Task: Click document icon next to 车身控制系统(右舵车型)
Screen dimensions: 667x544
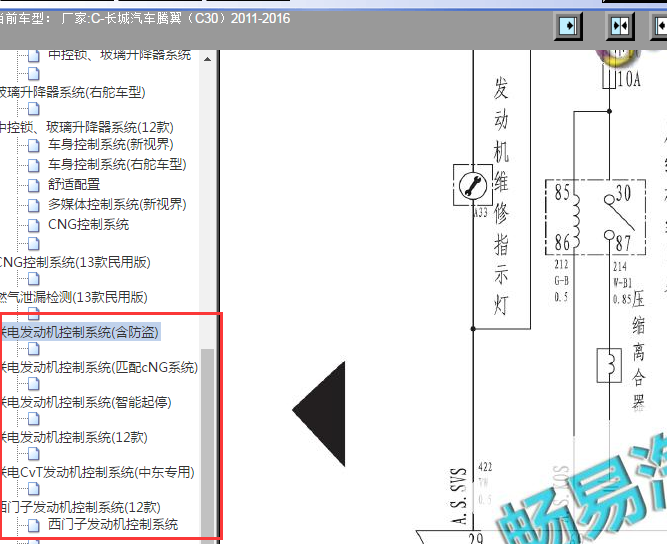Action: click(x=34, y=165)
